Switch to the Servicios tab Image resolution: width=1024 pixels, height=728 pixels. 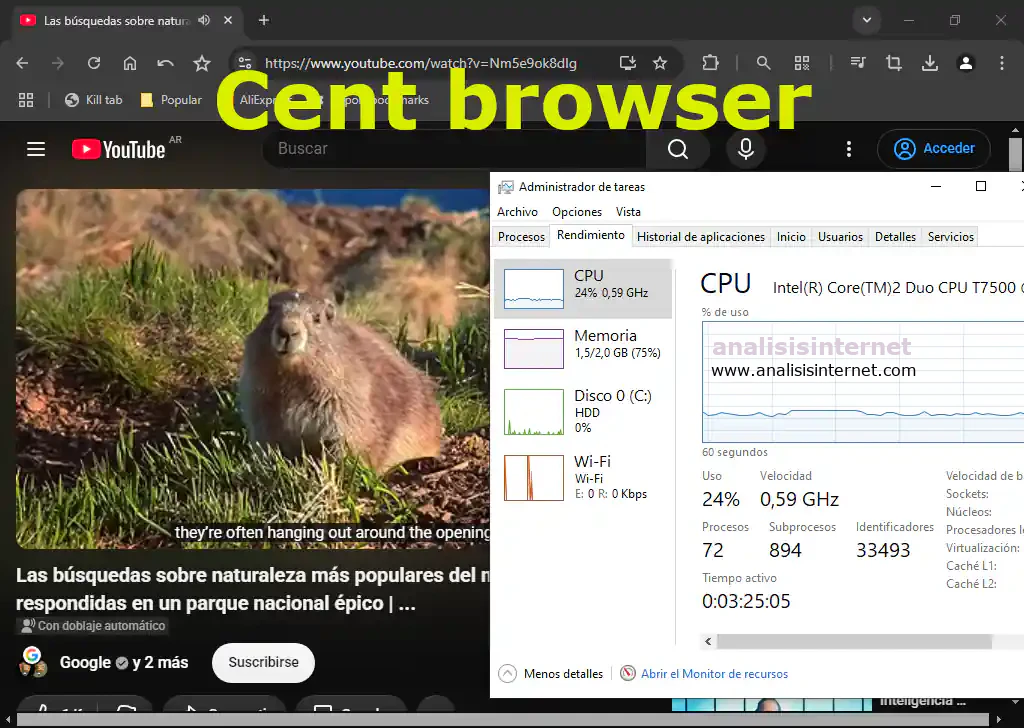pyautogui.click(x=951, y=236)
